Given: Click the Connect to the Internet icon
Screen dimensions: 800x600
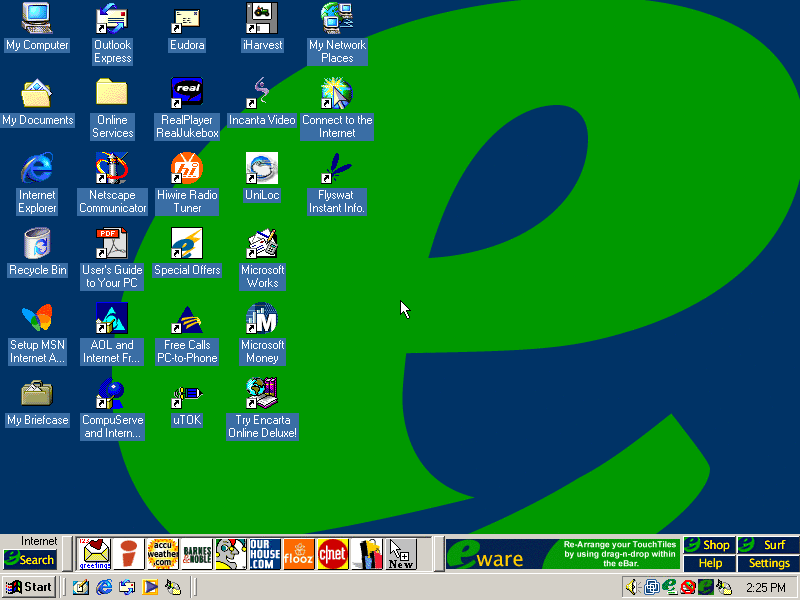Looking at the screenshot, I should point(337,94).
